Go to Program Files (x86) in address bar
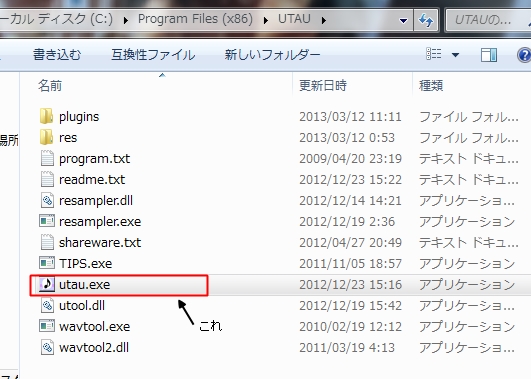The image size is (531, 379). (x=195, y=19)
